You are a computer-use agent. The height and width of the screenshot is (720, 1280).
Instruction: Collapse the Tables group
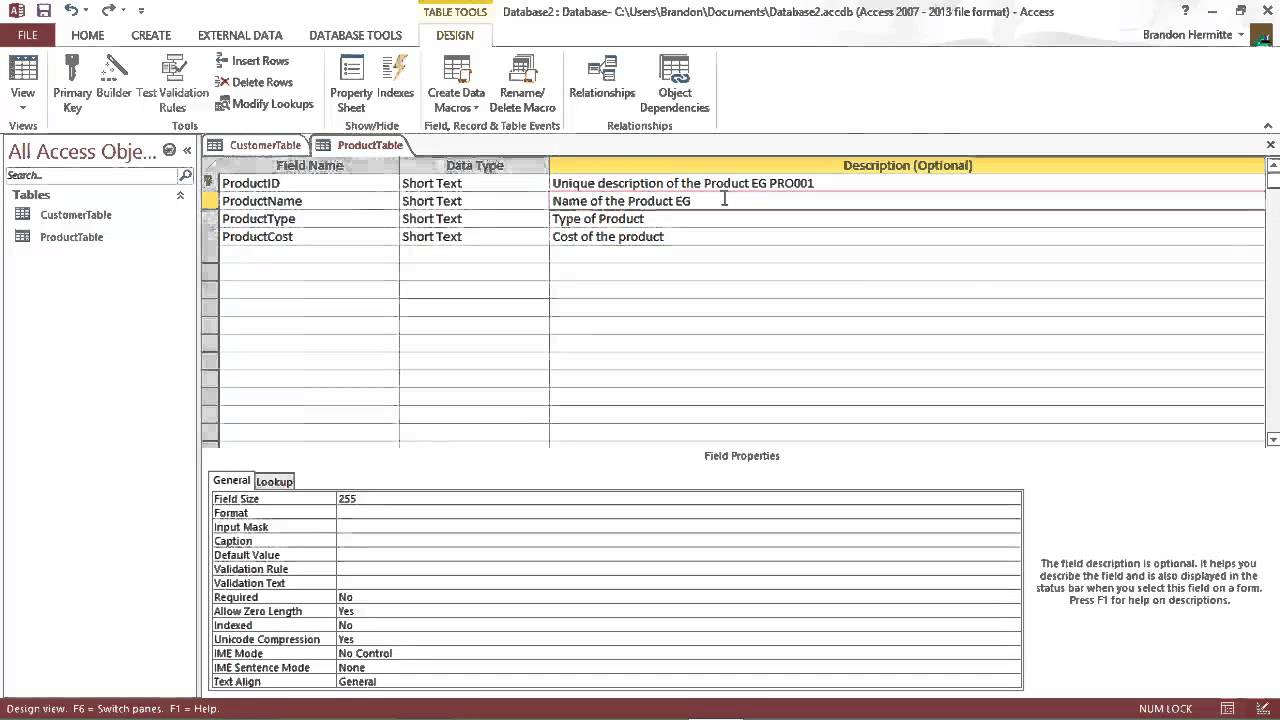click(180, 195)
